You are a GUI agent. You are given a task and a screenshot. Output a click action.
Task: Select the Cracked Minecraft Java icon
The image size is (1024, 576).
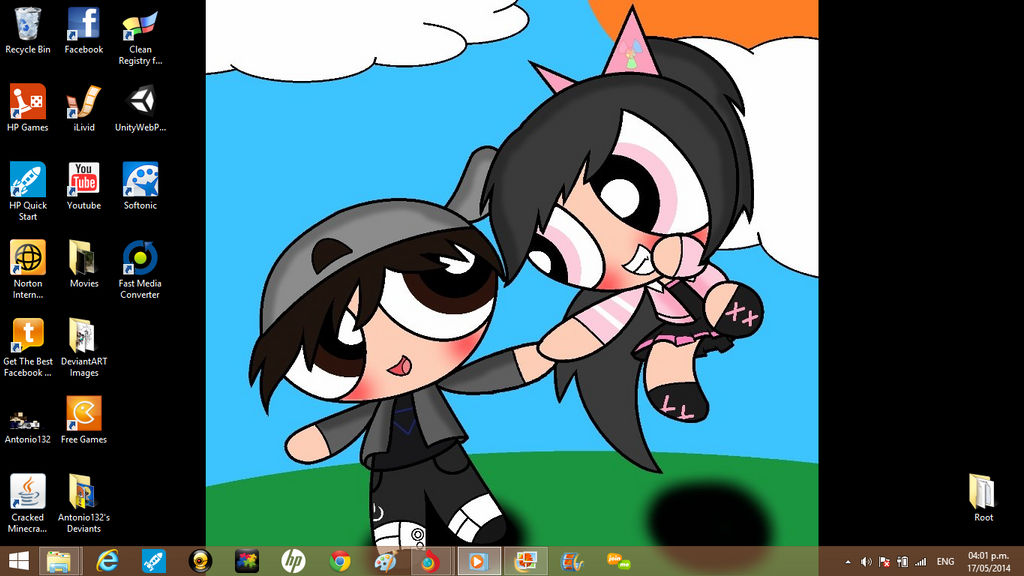(x=27, y=504)
